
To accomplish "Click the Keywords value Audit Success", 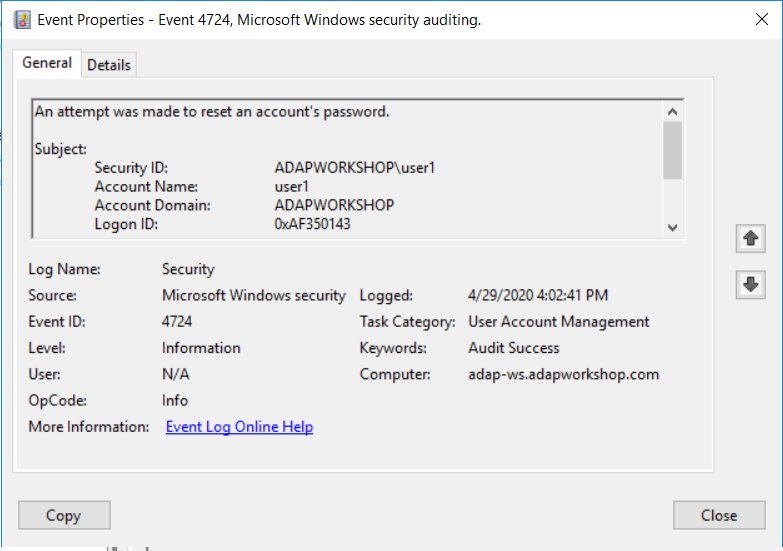I will click(x=514, y=348).
